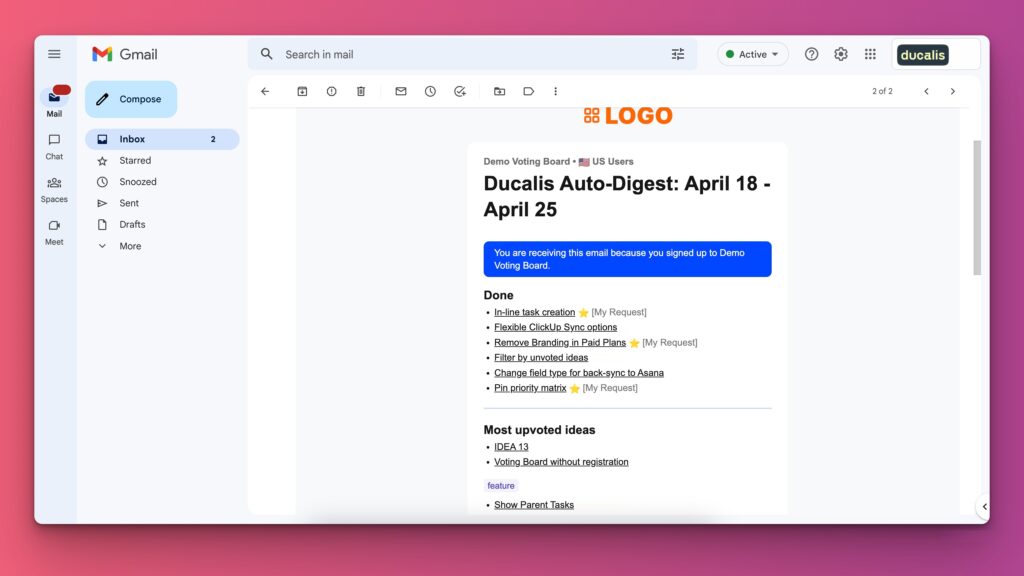Snooze this email with the clock icon
The width and height of the screenshot is (1024, 576).
click(x=430, y=91)
